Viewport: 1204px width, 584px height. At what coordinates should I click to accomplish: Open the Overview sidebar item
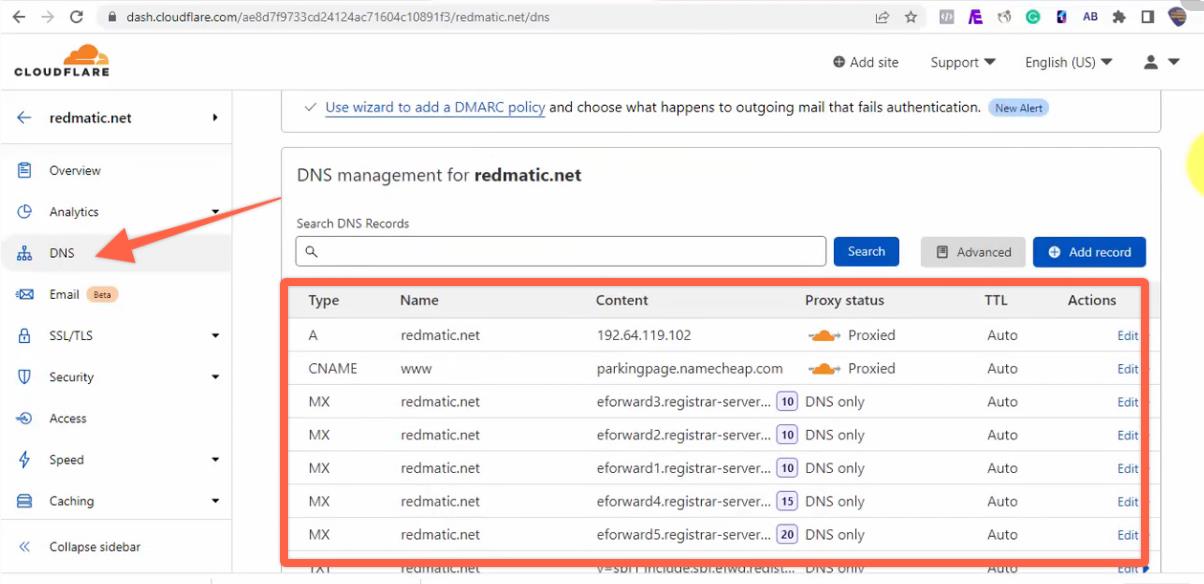116,170
